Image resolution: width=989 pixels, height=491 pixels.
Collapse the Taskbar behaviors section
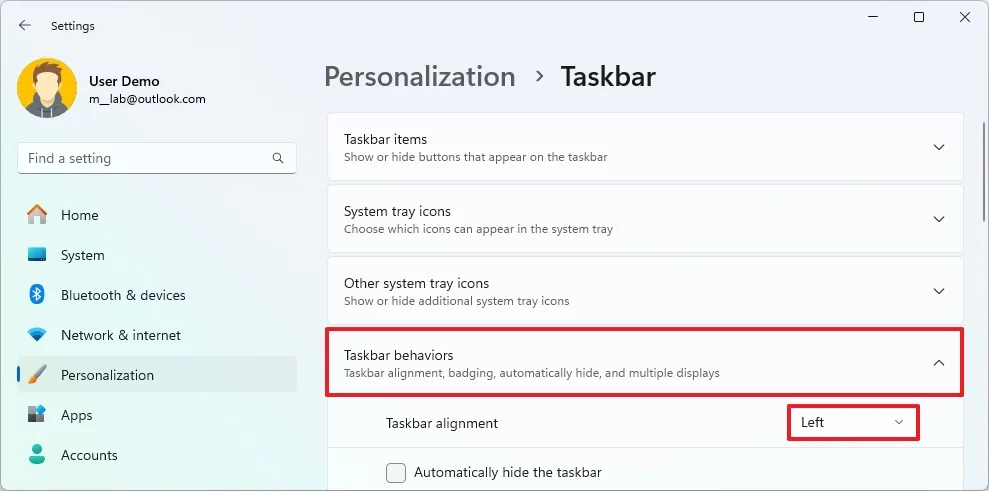[x=938, y=363]
